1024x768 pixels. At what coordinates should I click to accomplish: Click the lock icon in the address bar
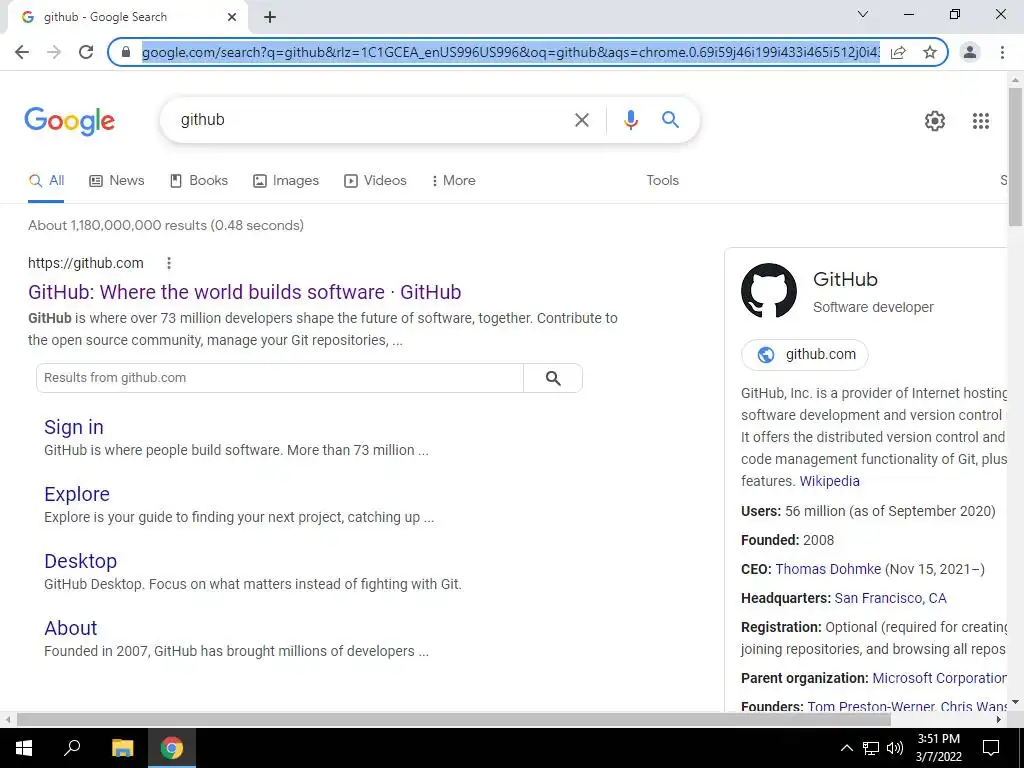pyautogui.click(x=127, y=52)
